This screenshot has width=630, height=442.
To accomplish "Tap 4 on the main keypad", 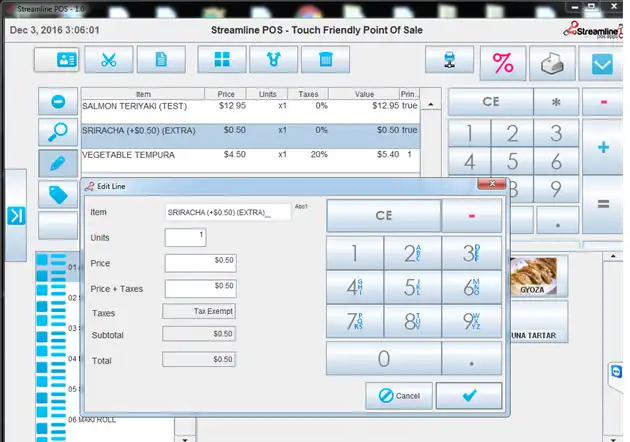I will [x=469, y=162].
